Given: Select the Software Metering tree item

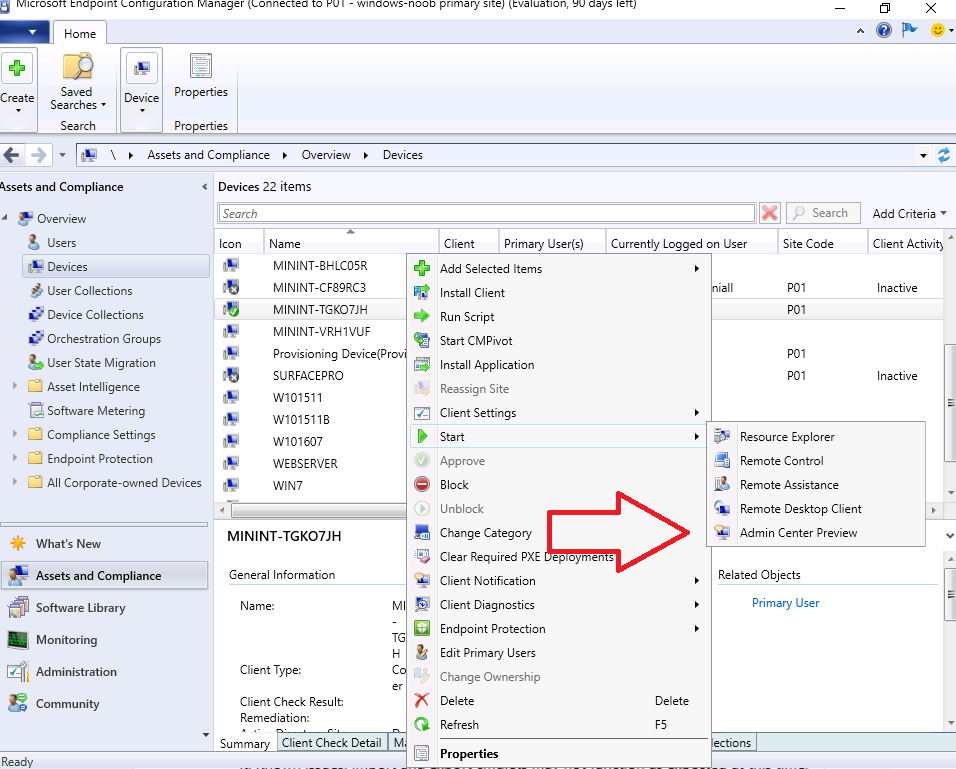Looking at the screenshot, I should click(x=96, y=411).
